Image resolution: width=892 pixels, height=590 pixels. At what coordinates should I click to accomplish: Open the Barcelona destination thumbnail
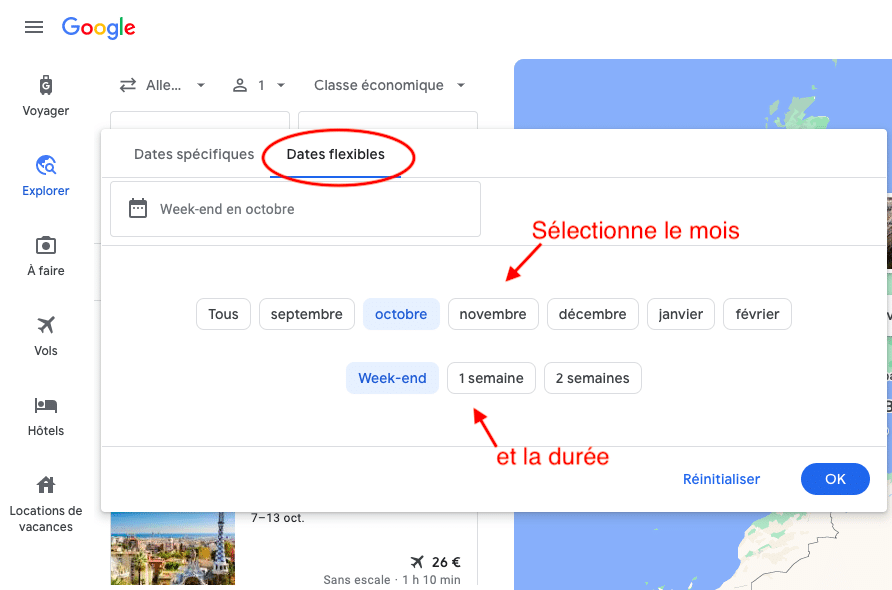pyautogui.click(x=172, y=549)
